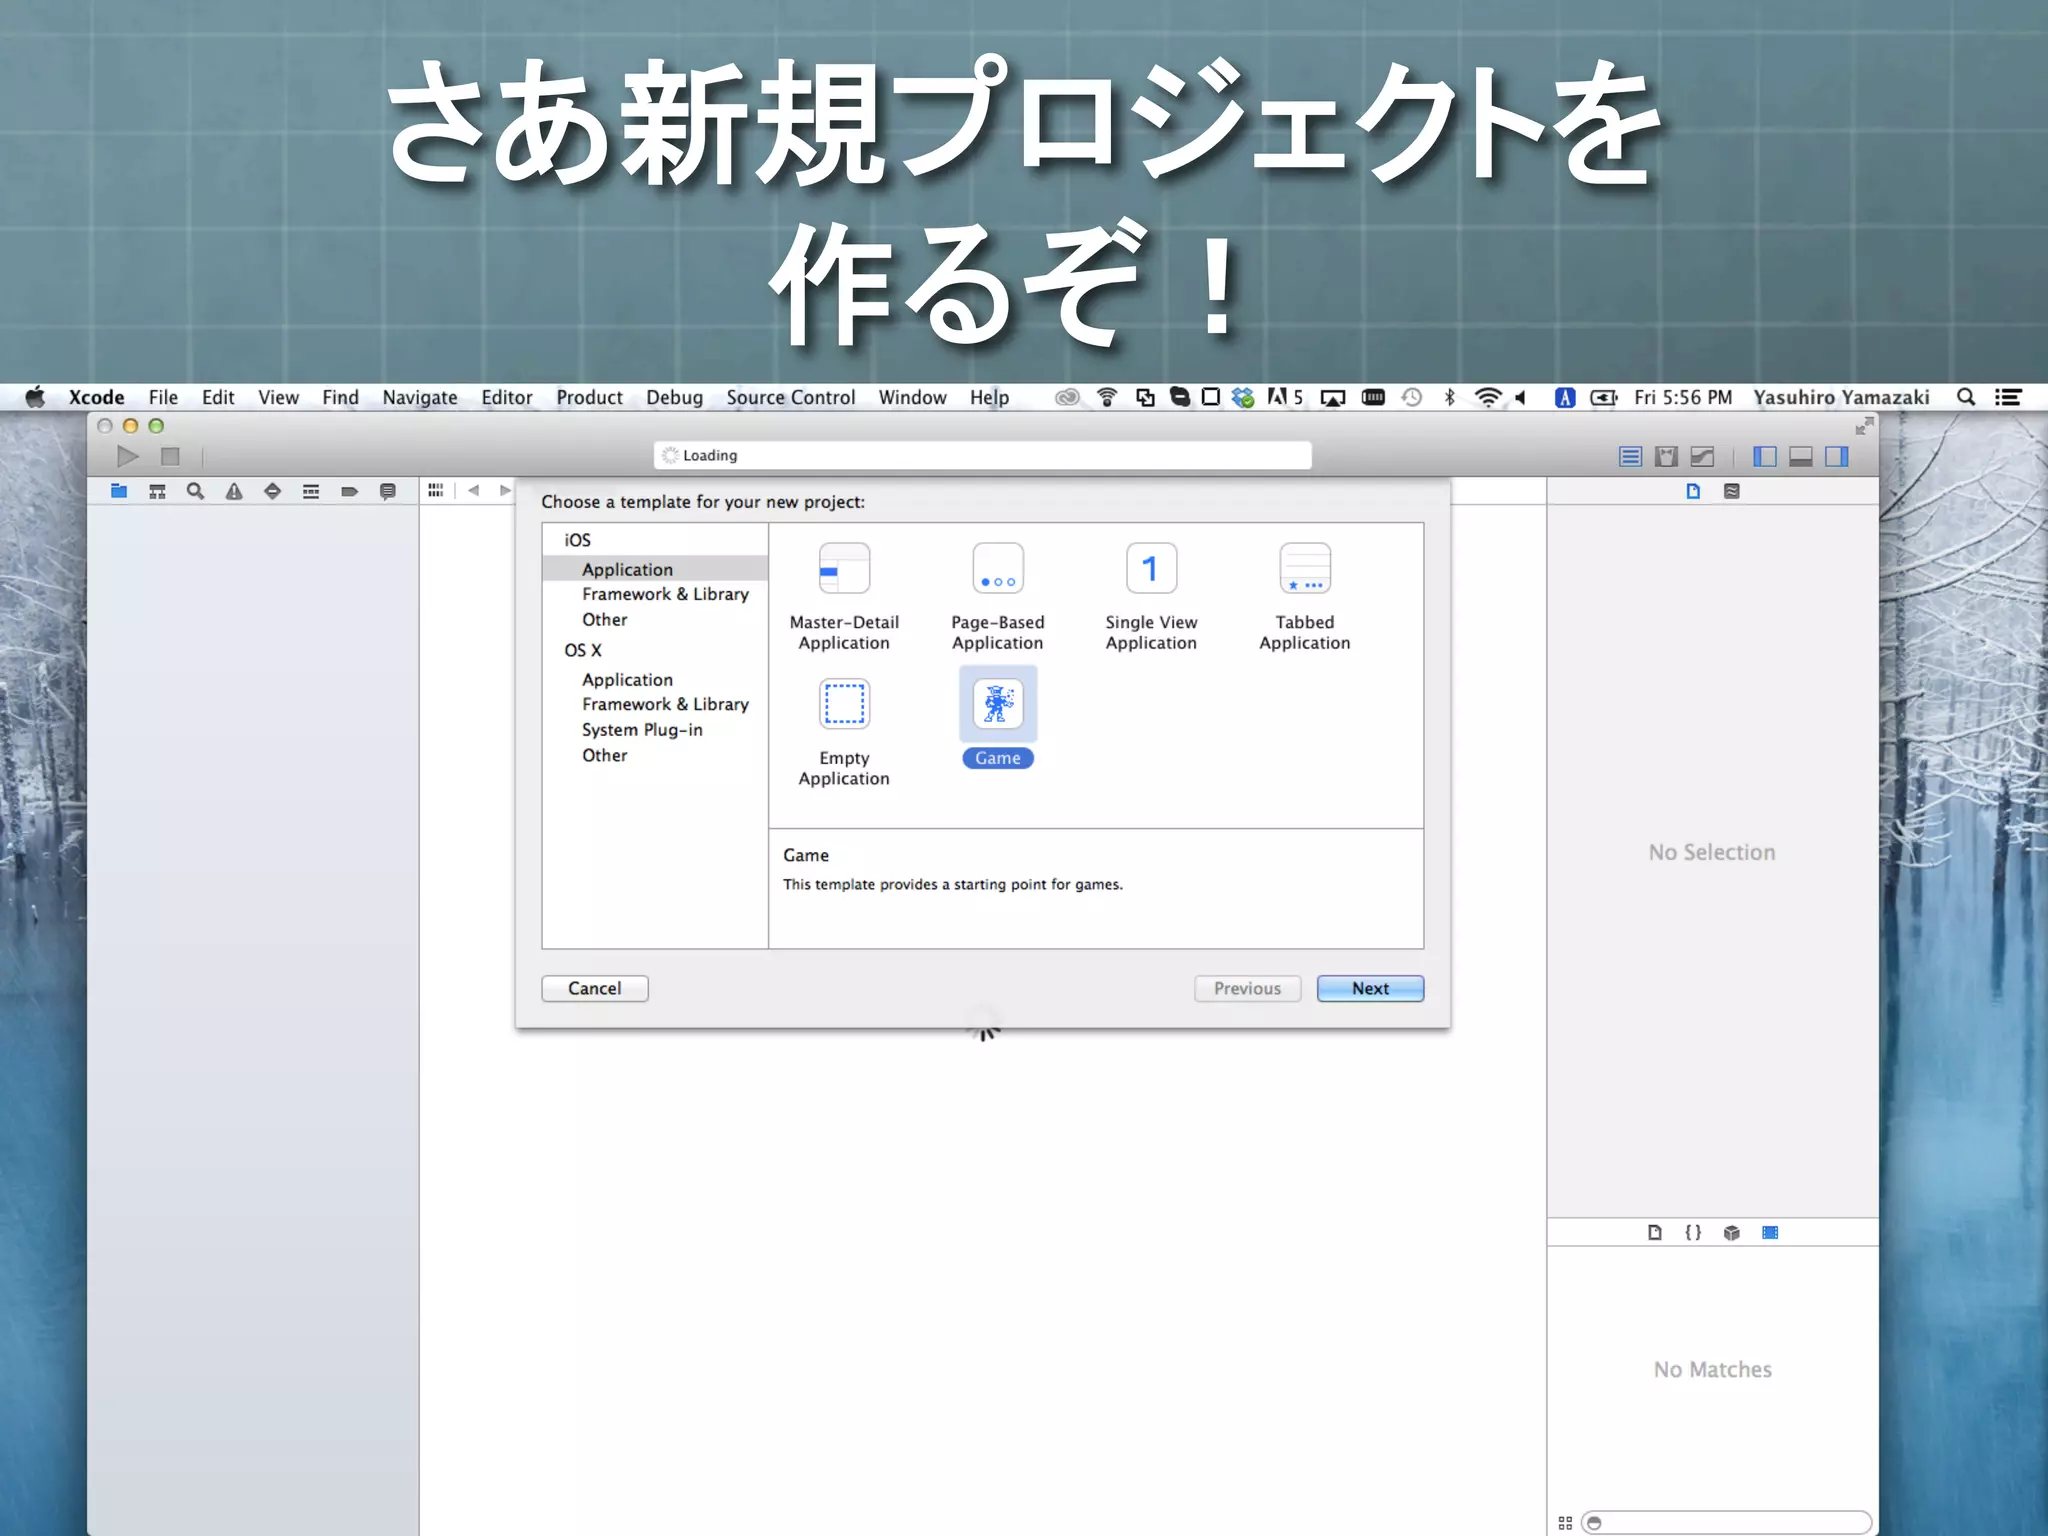Select iOS Application category
The height and width of the screenshot is (1536, 2048).
pos(655,569)
